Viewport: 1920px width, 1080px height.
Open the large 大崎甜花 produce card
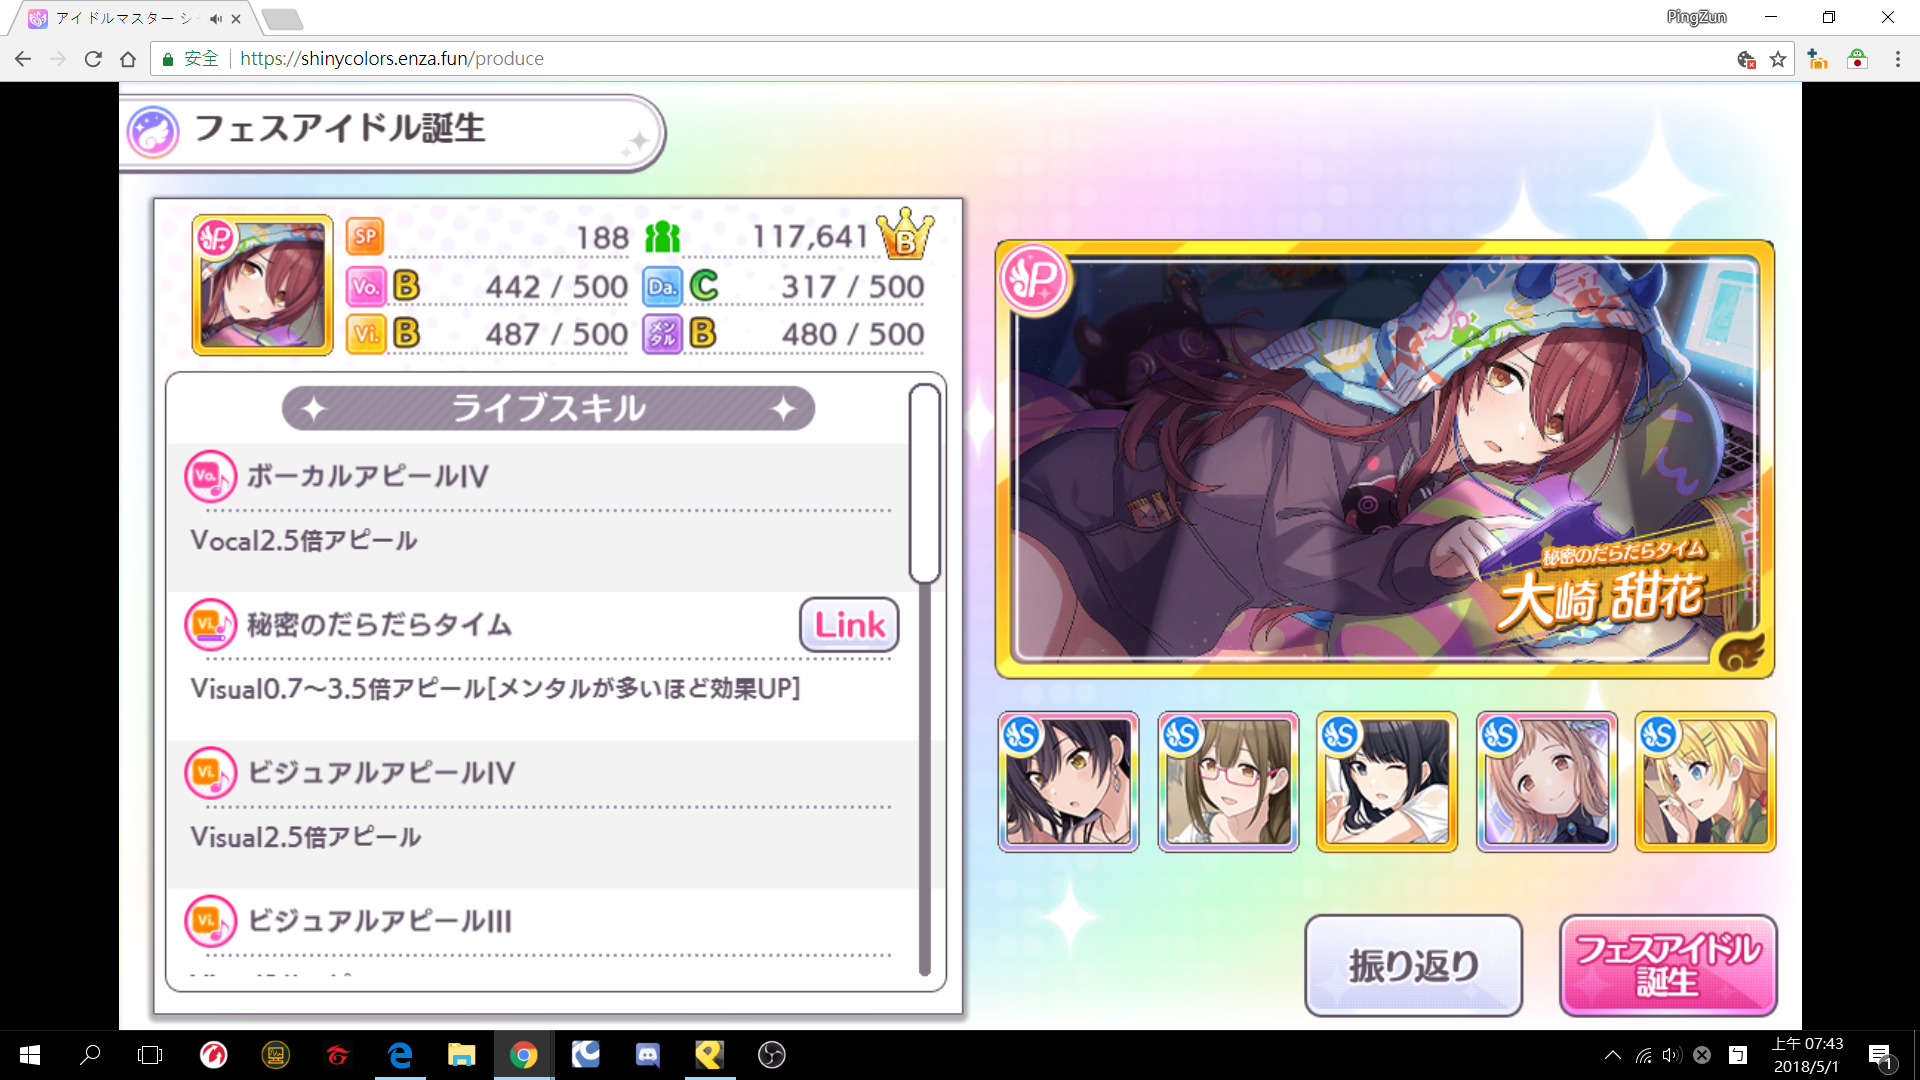point(1384,459)
